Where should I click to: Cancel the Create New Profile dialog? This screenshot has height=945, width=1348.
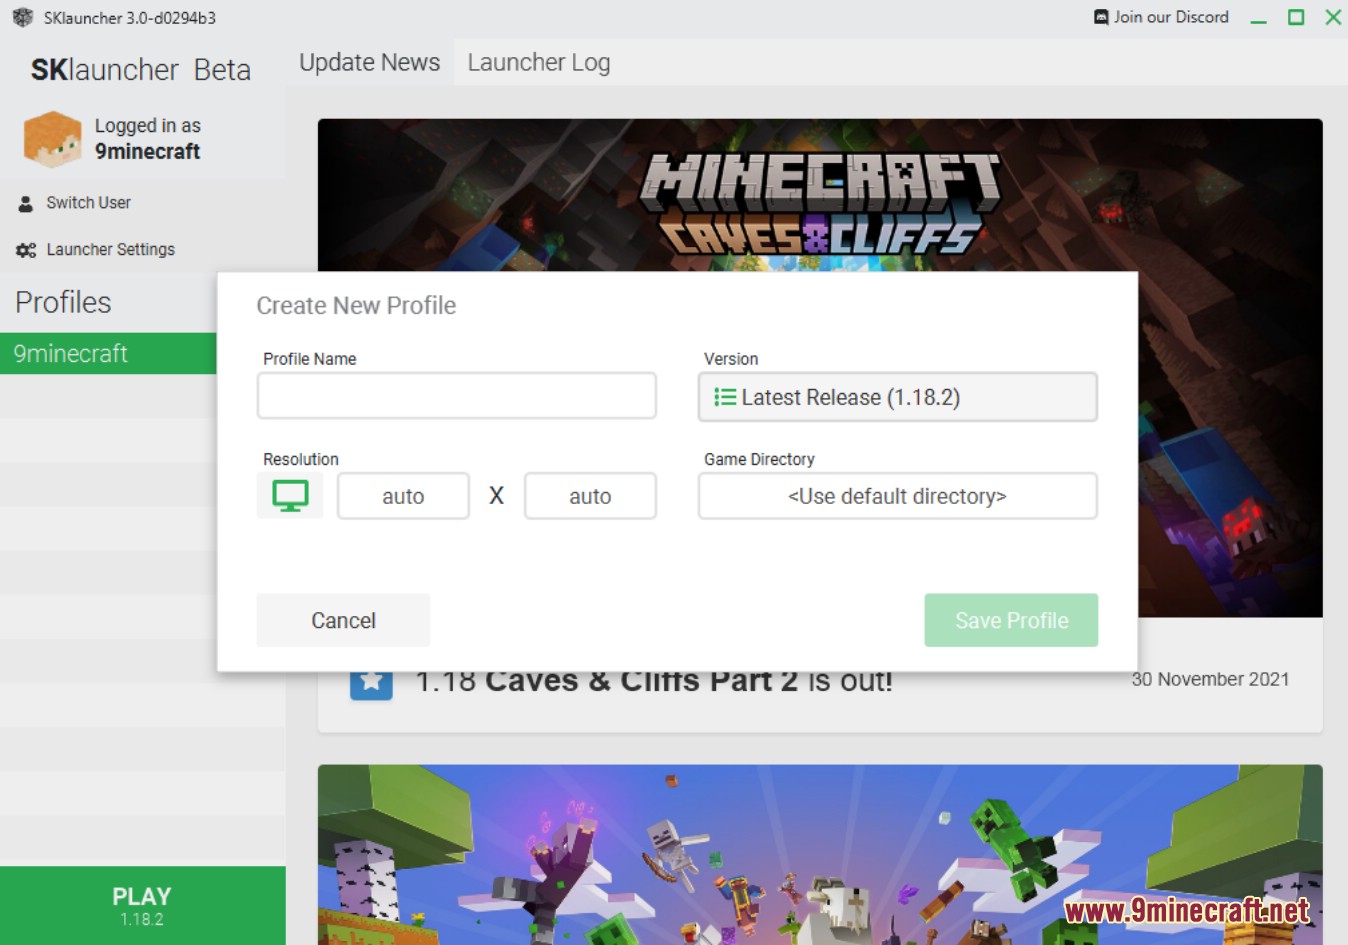(x=343, y=620)
